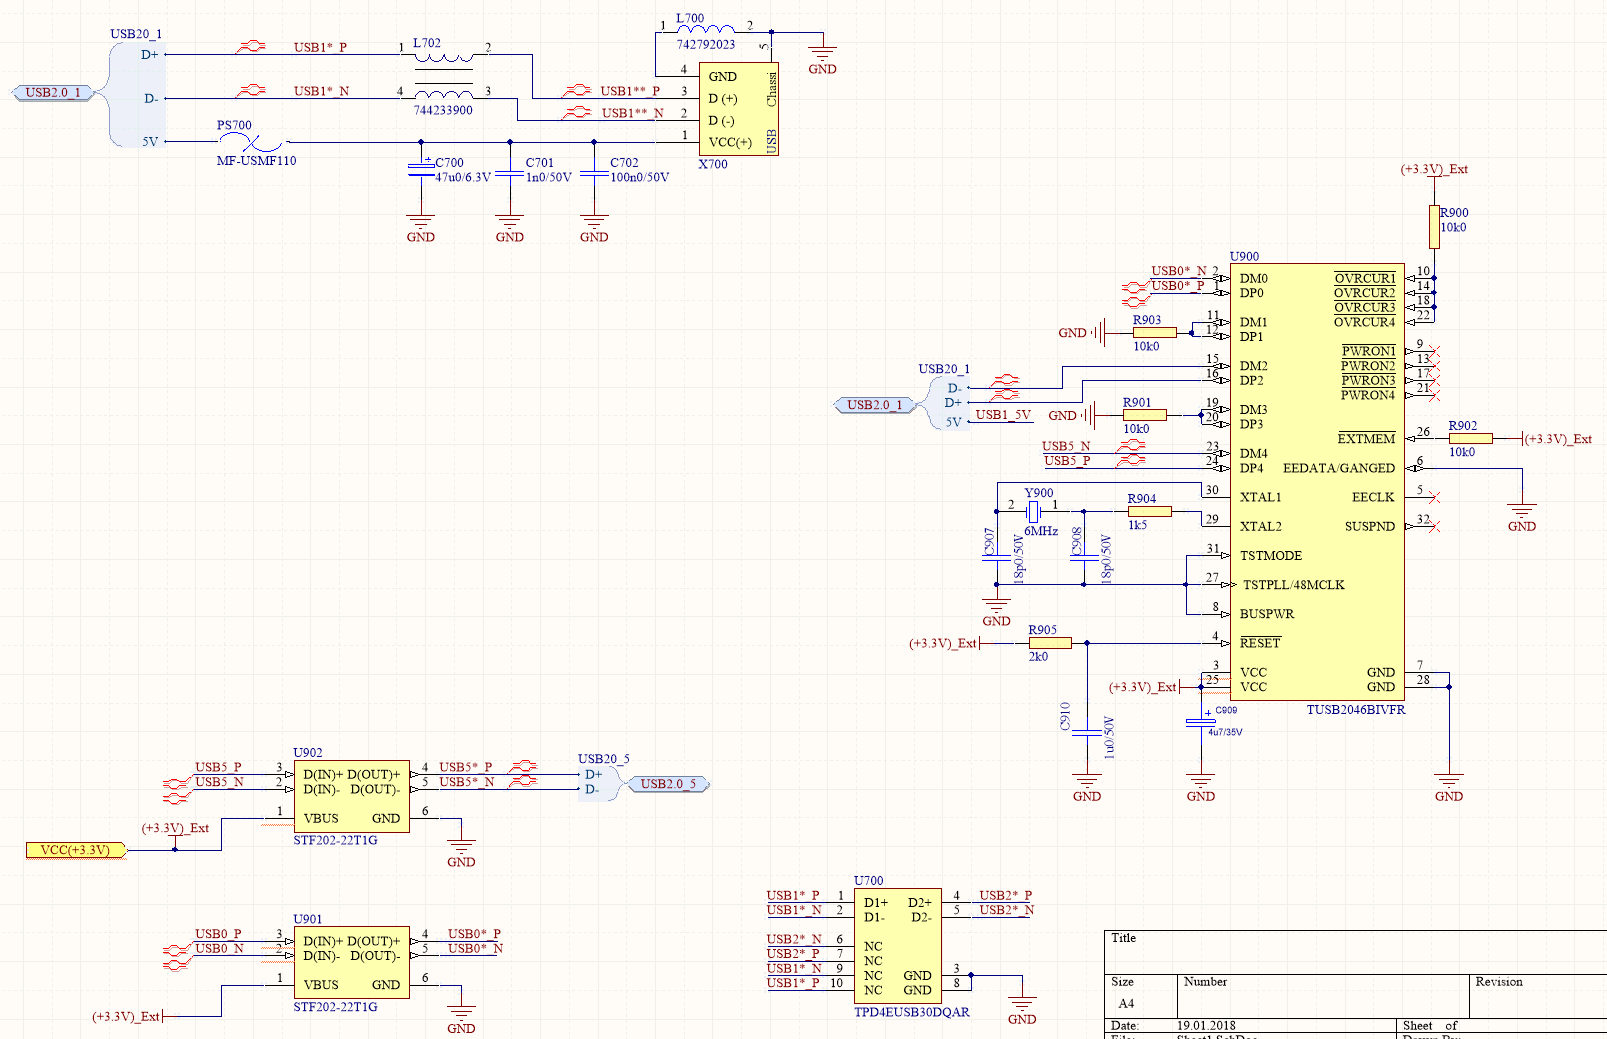The height and width of the screenshot is (1039, 1607).
Task: Select the L700 ferrite inductor symbol
Action: click(x=706, y=31)
